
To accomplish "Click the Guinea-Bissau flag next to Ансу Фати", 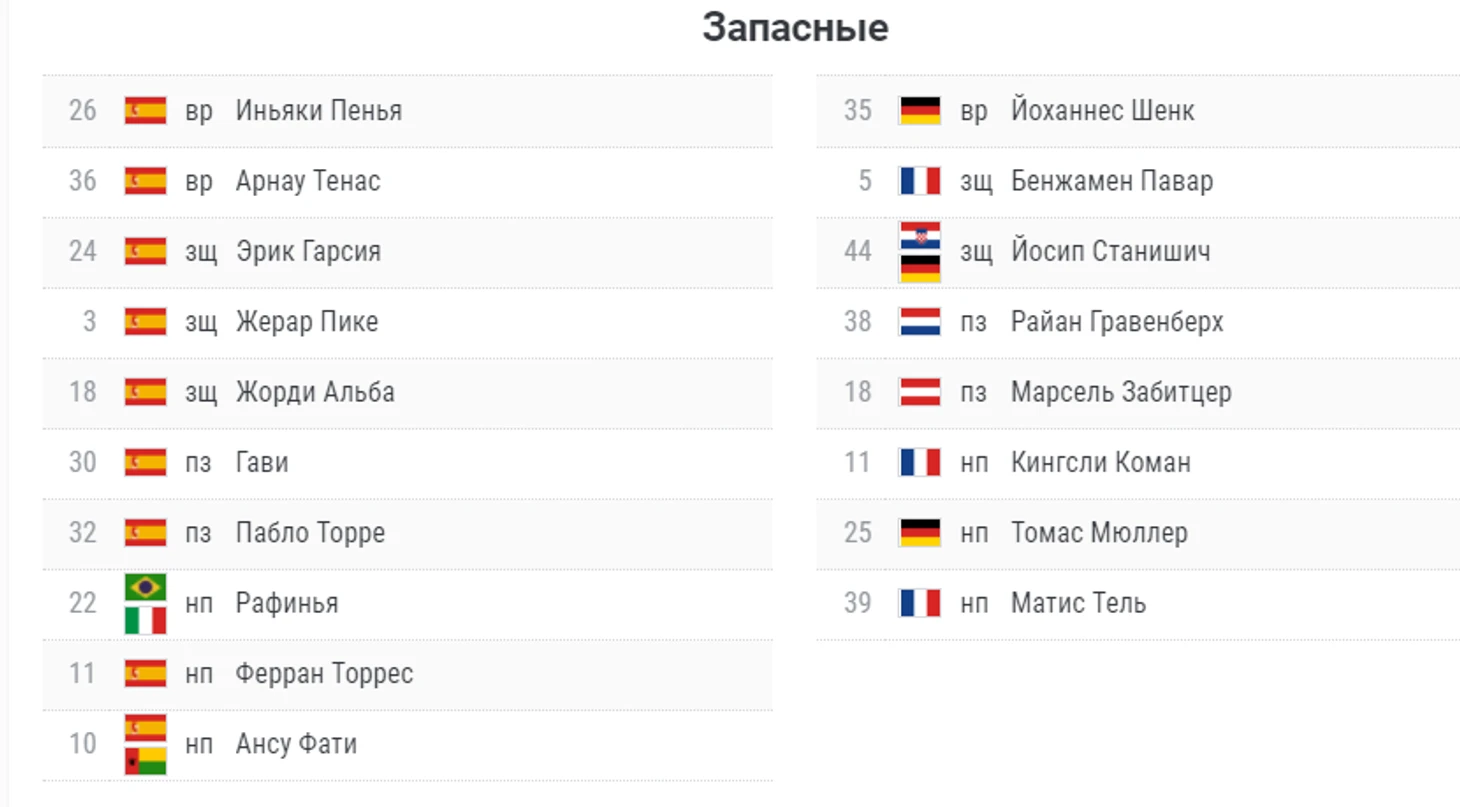I will (x=145, y=761).
